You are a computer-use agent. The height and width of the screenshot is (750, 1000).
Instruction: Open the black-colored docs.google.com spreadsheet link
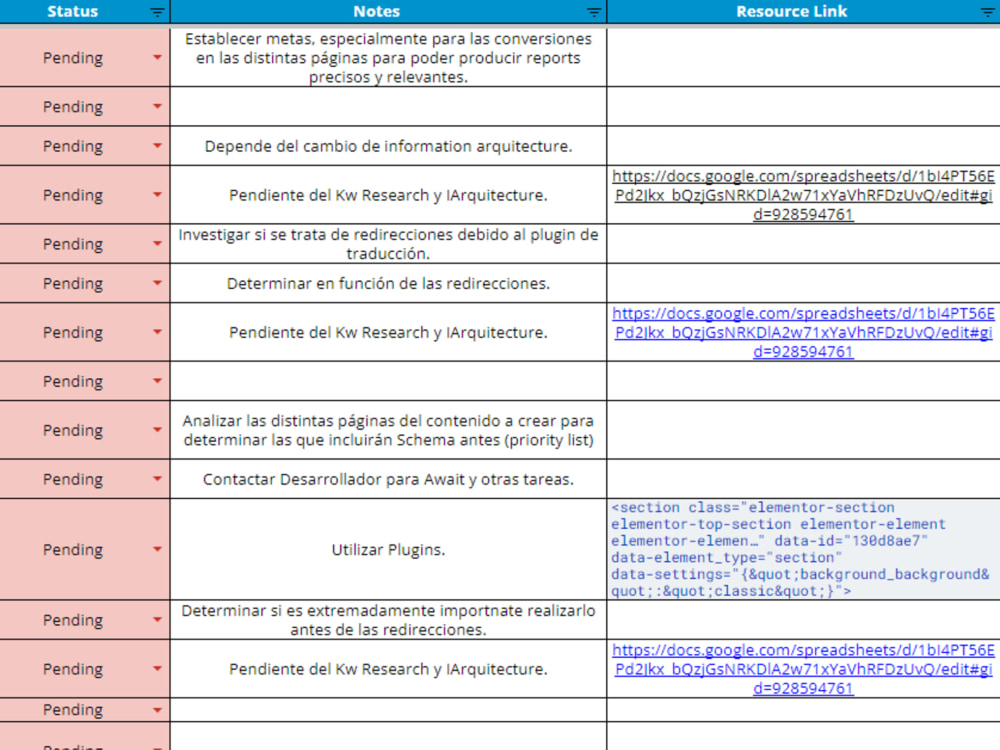(803, 195)
